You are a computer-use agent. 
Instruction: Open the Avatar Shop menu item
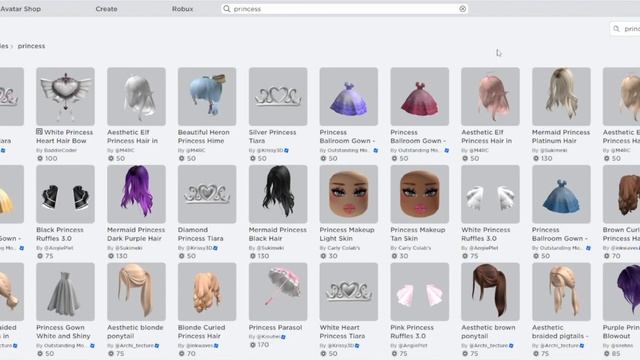tap(20, 9)
